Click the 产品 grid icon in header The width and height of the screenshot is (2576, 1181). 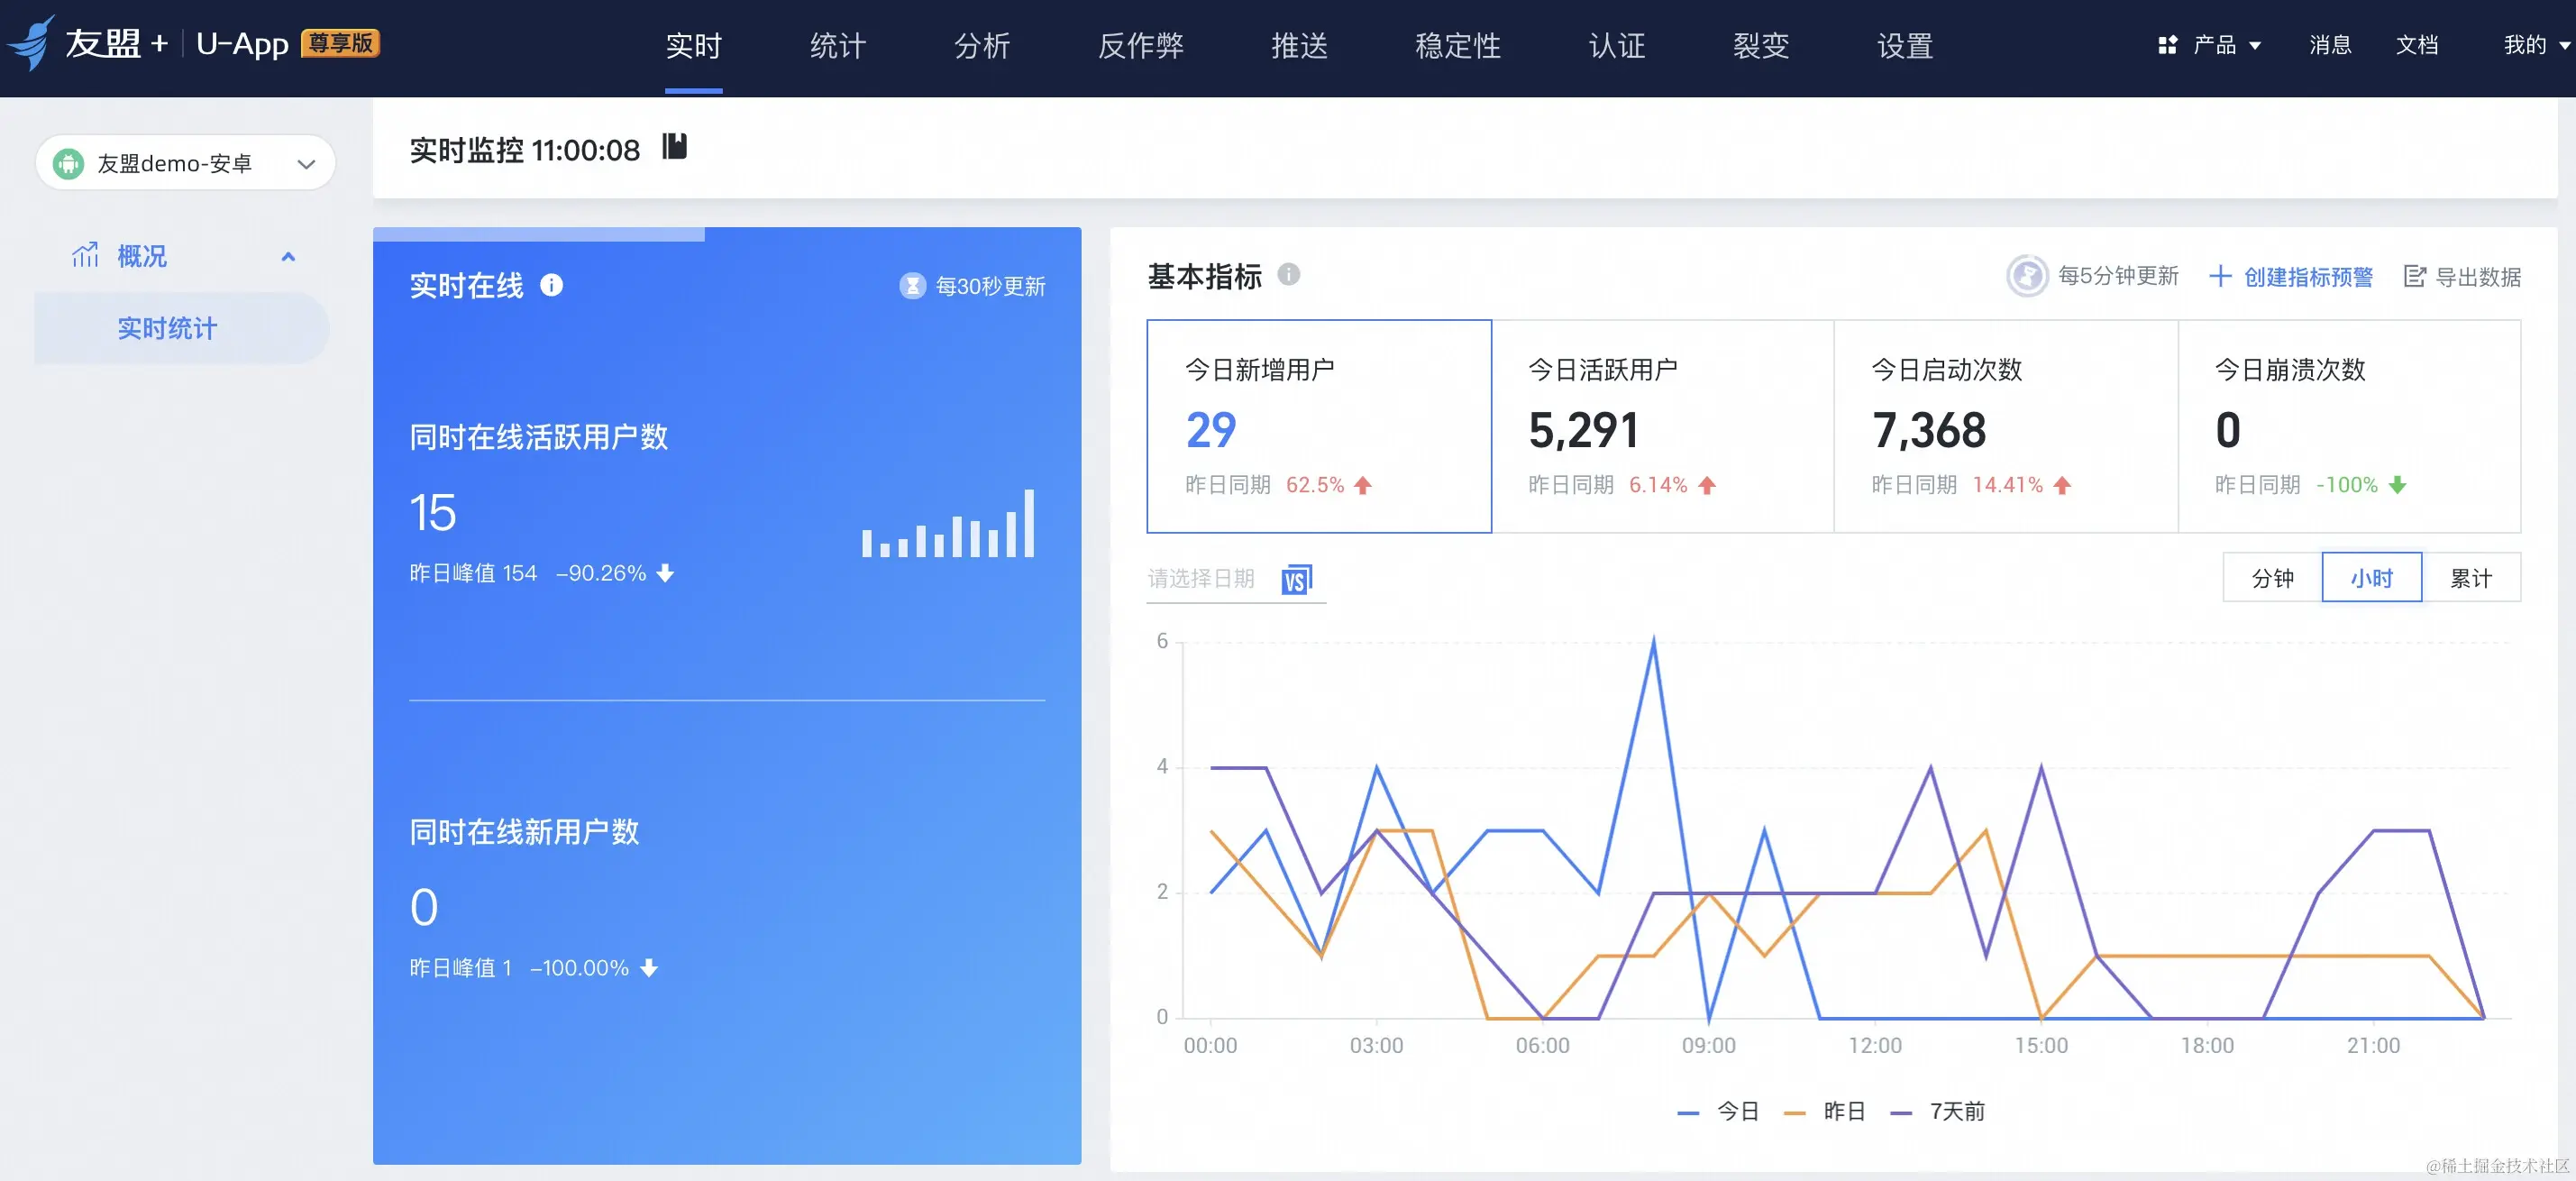[x=2167, y=45]
